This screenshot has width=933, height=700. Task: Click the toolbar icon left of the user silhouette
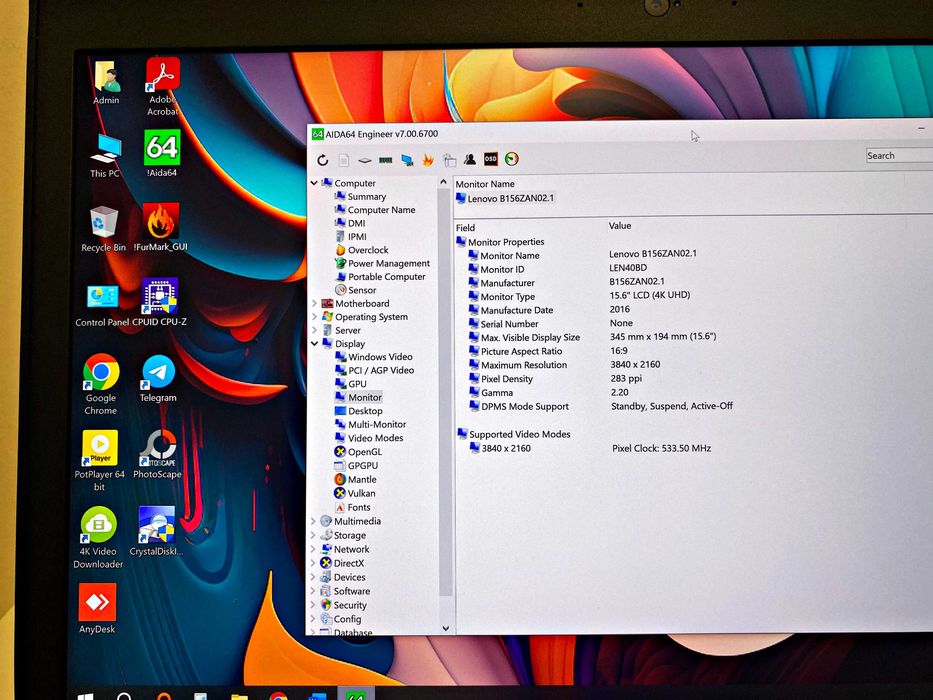[x=449, y=160]
